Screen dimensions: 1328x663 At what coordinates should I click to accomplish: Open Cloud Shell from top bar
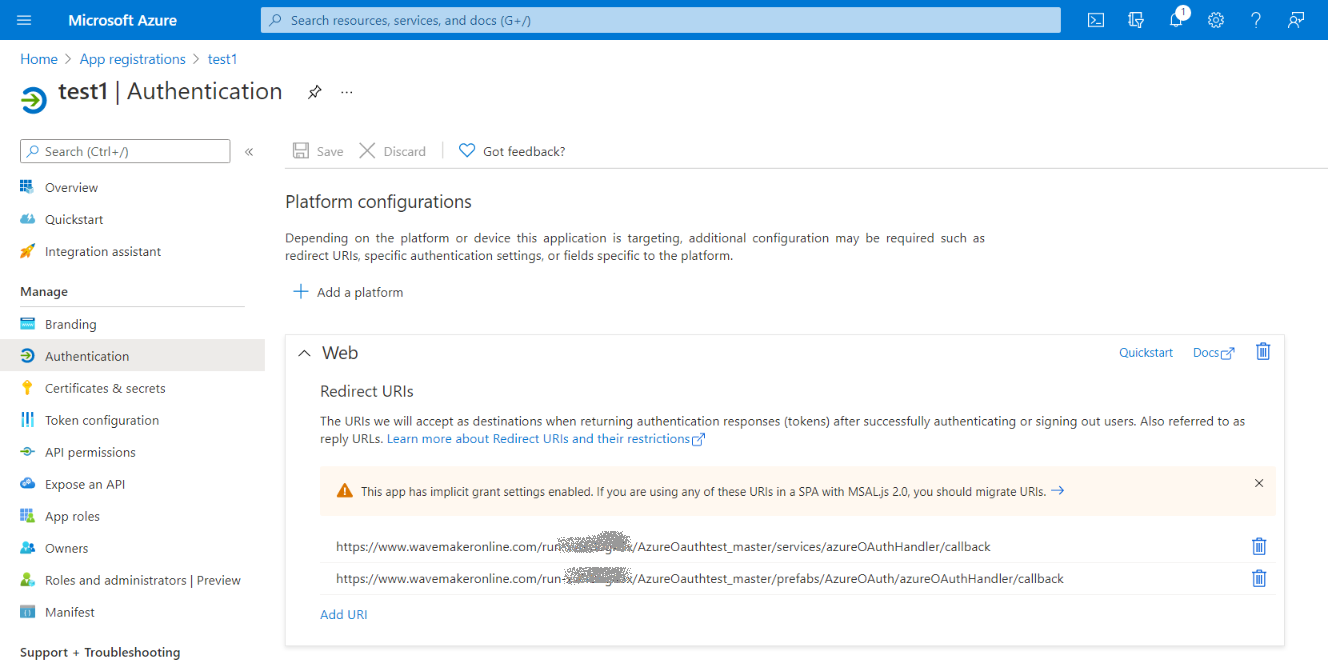pos(1096,20)
